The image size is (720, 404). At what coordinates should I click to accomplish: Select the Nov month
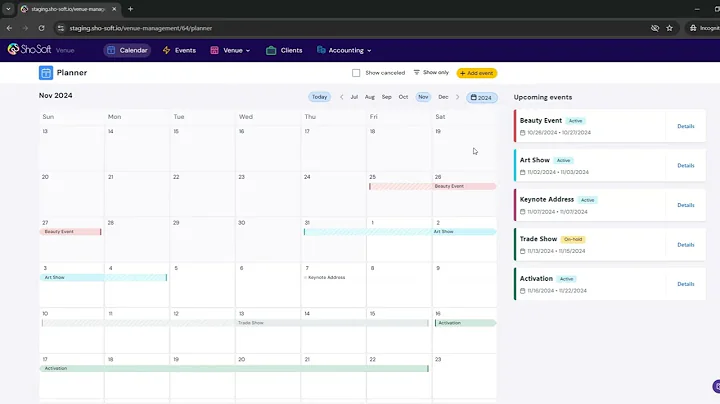423,97
